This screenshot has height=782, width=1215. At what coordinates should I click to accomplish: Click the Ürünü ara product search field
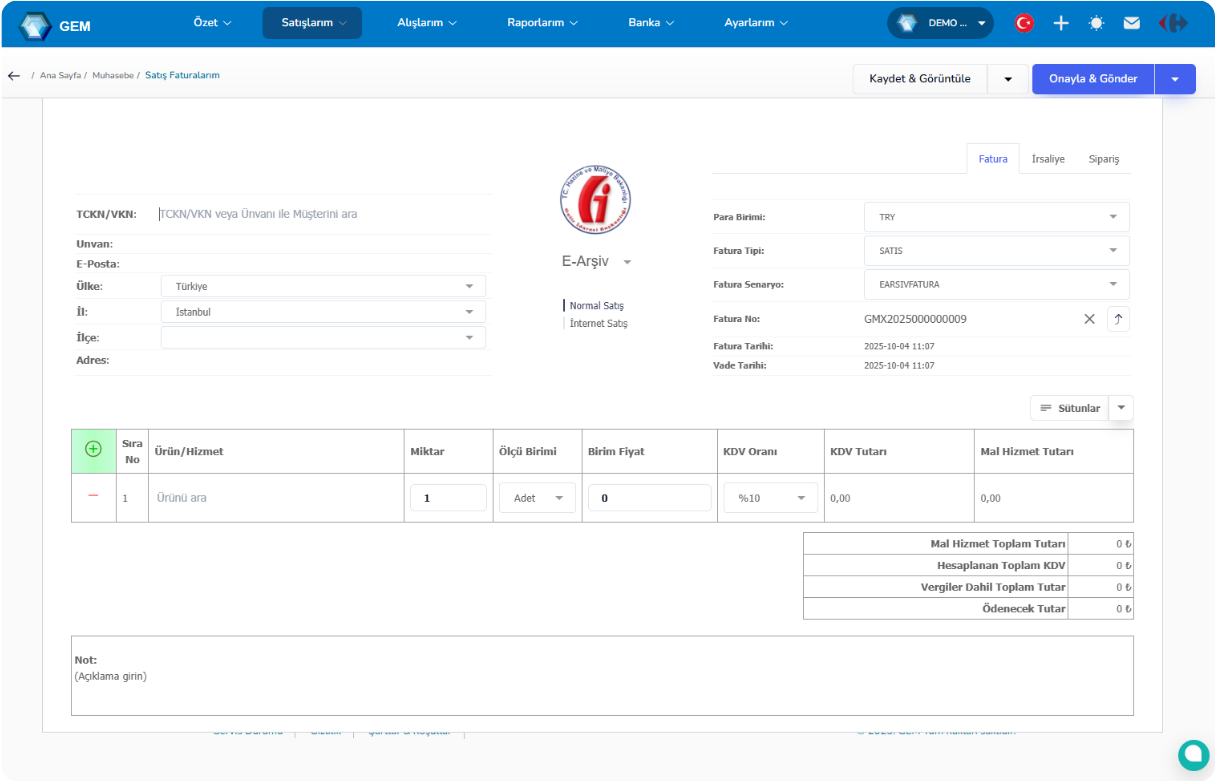pyautogui.click(x=276, y=497)
